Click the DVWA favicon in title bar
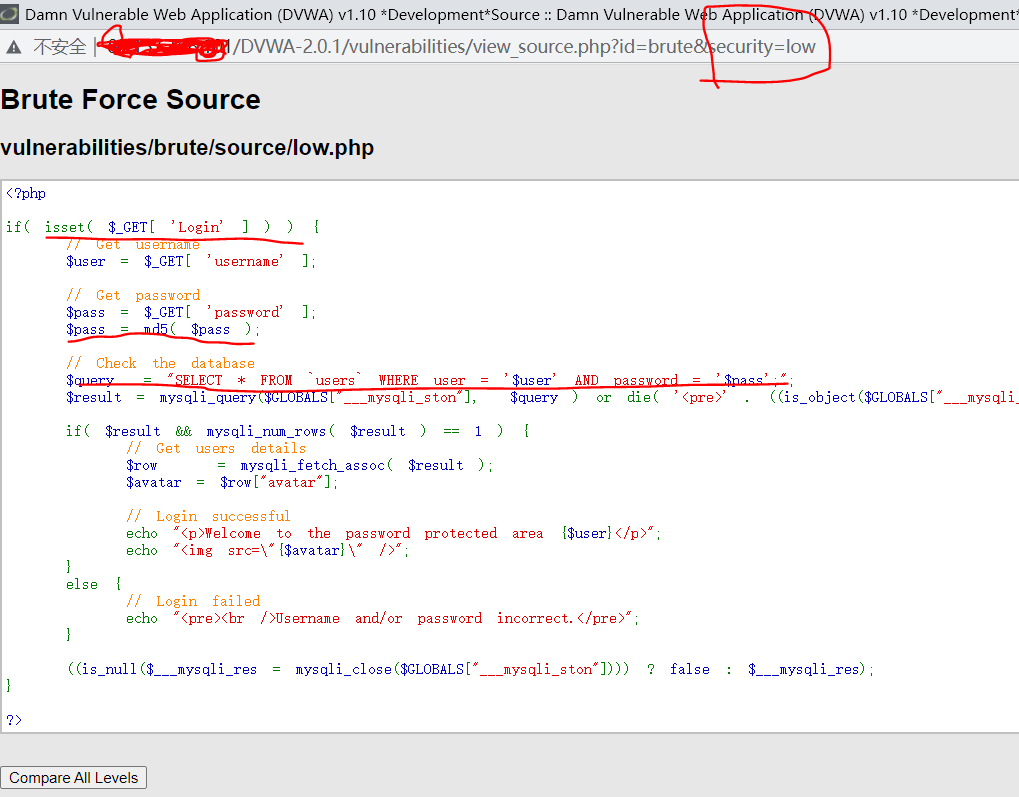This screenshot has width=1019, height=797. [x=9, y=14]
